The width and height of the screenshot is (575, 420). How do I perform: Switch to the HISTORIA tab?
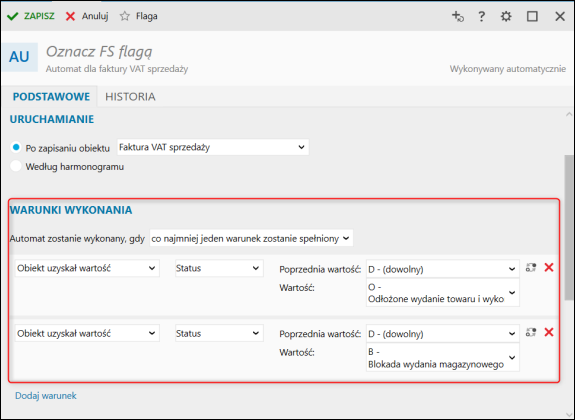click(130, 96)
